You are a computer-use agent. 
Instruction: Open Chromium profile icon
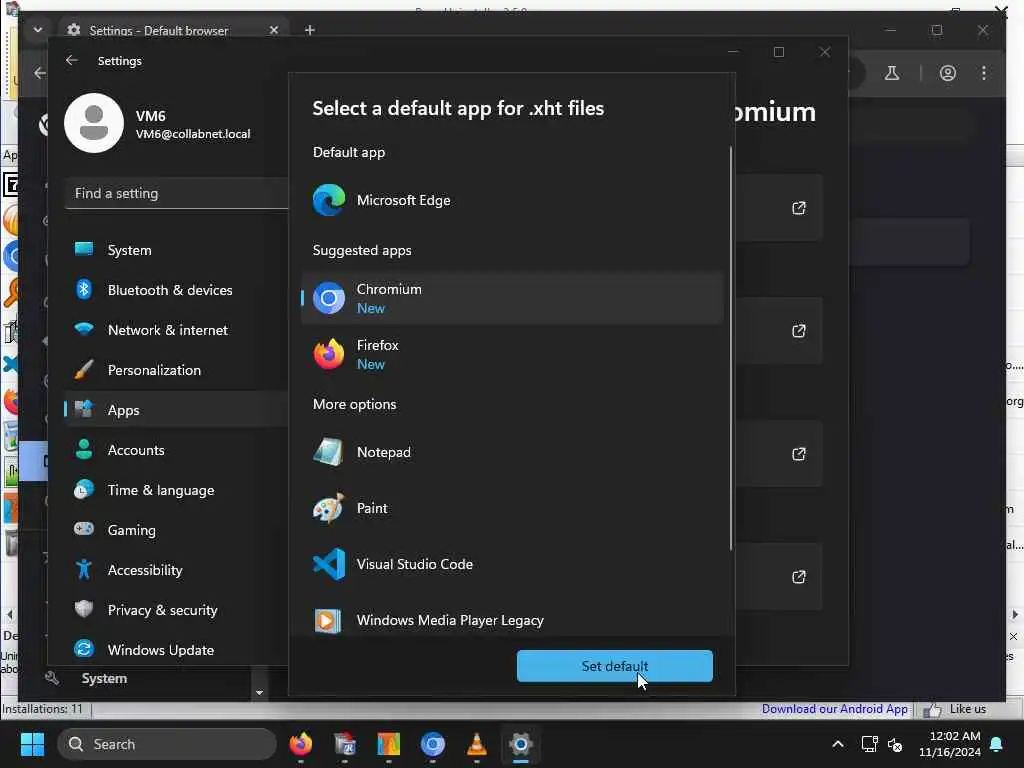coord(948,73)
